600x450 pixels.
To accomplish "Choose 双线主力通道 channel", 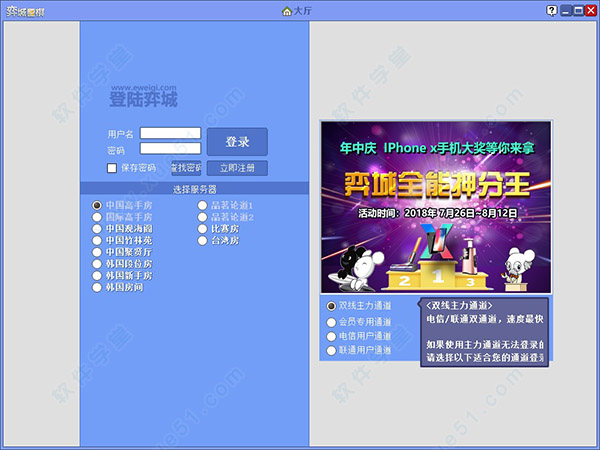I will tap(331, 306).
